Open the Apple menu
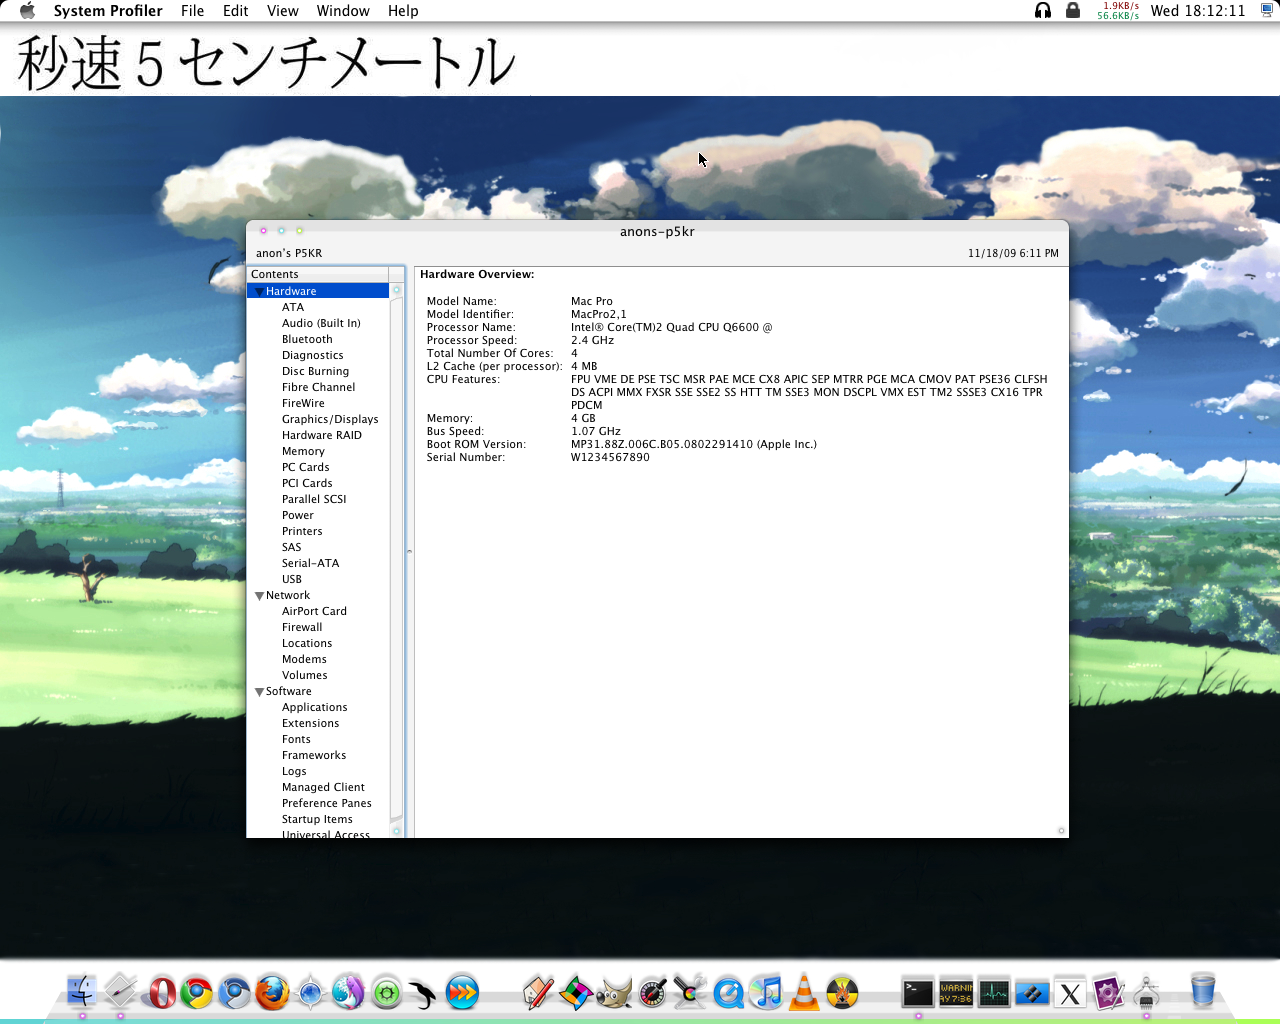This screenshot has width=1280, height=1024. 27,11
